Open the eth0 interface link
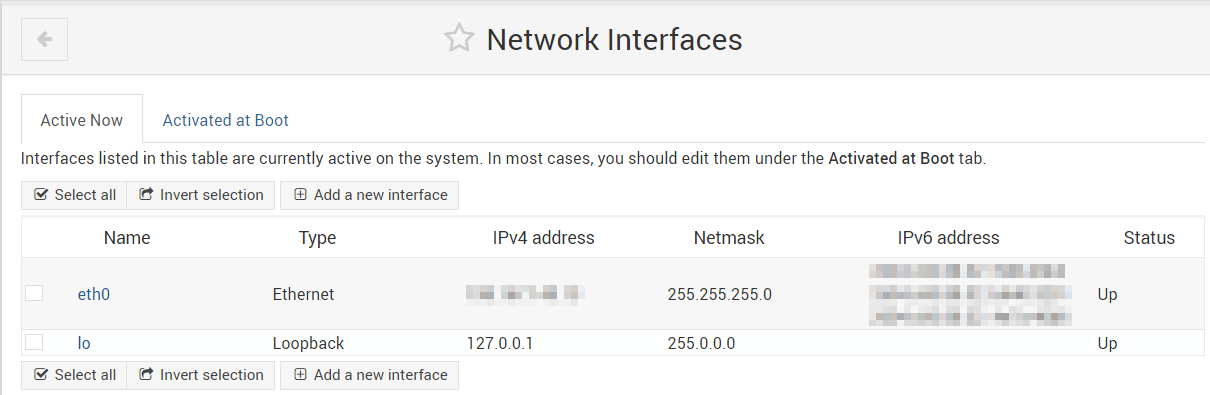This screenshot has height=395, width=1210. pyautogui.click(x=94, y=294)
